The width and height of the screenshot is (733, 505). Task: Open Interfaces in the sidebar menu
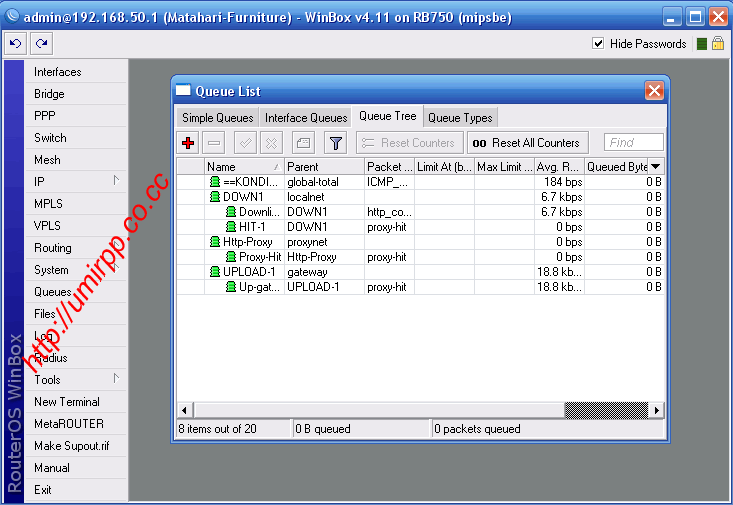click(76, 72)
